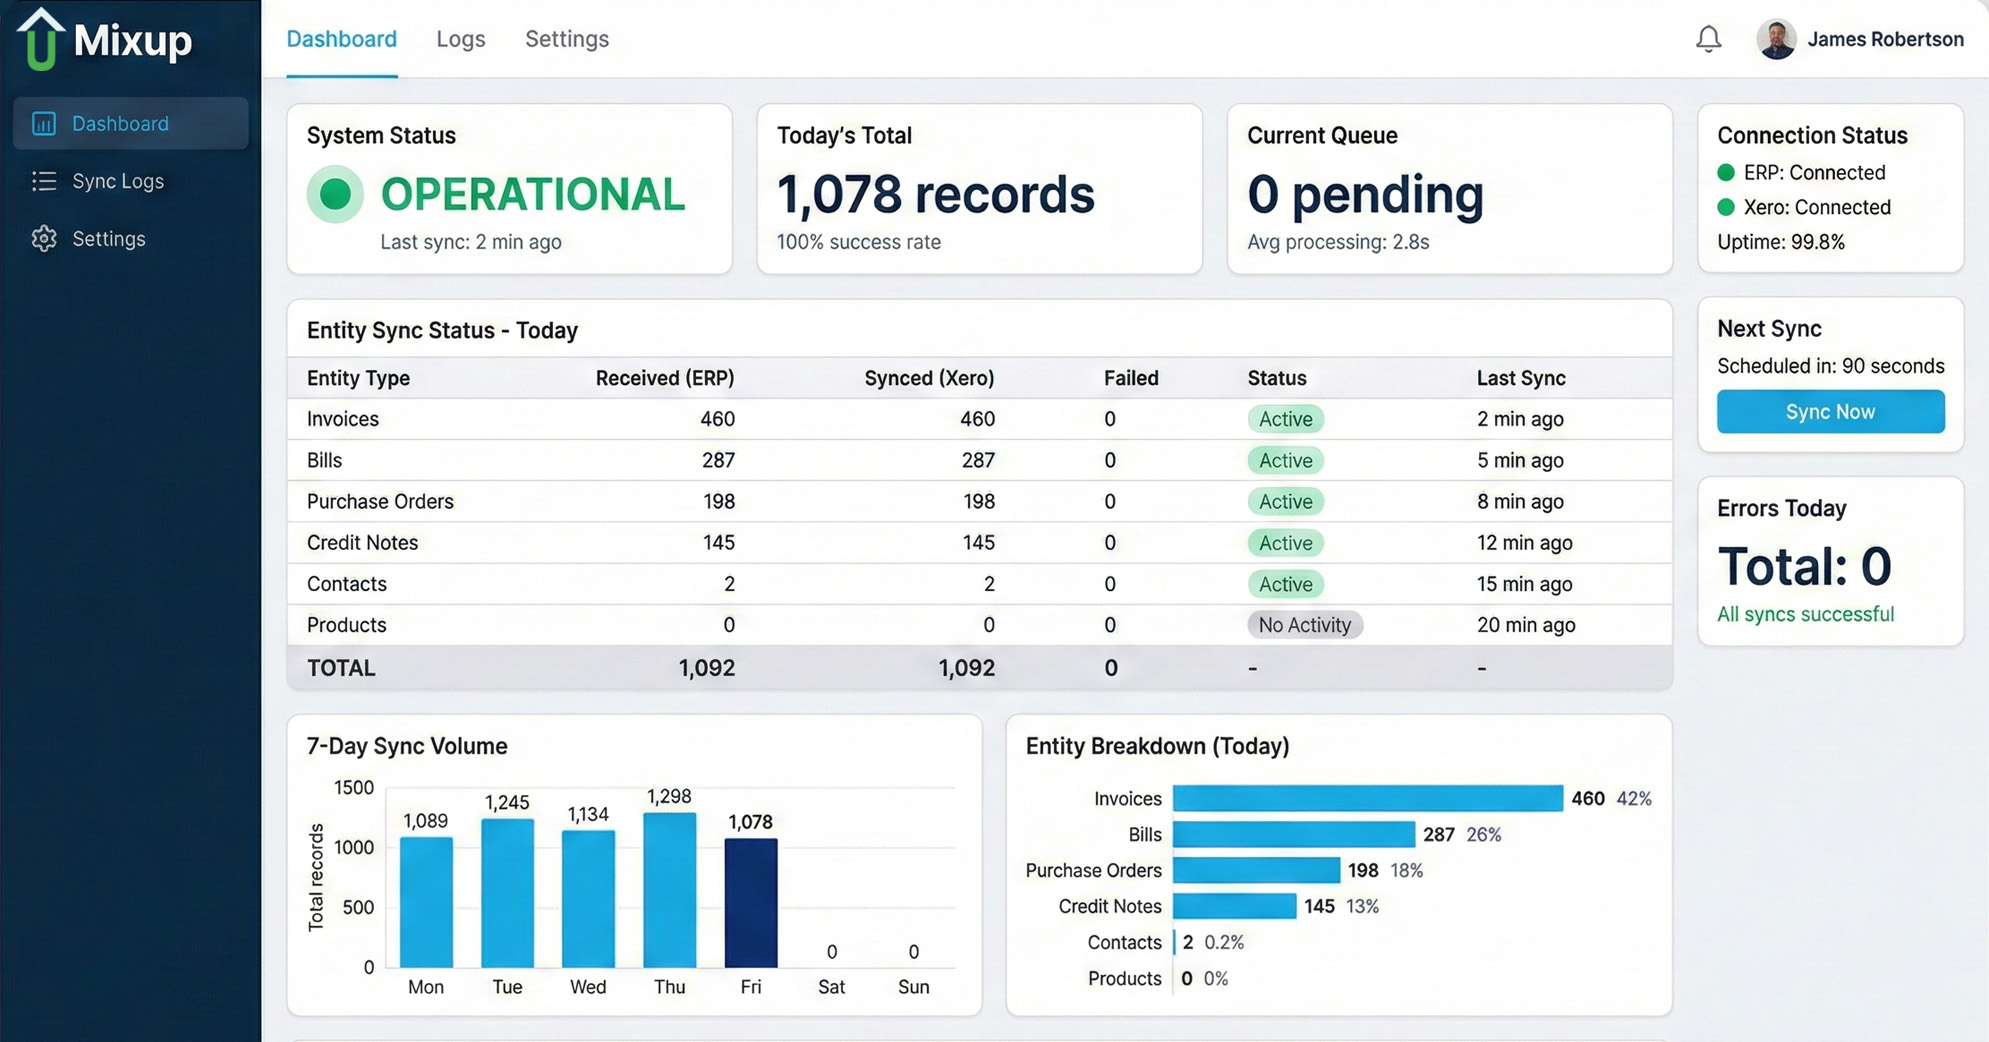
Task: Open notifications via the bell icon
Action: point(1708,39)
